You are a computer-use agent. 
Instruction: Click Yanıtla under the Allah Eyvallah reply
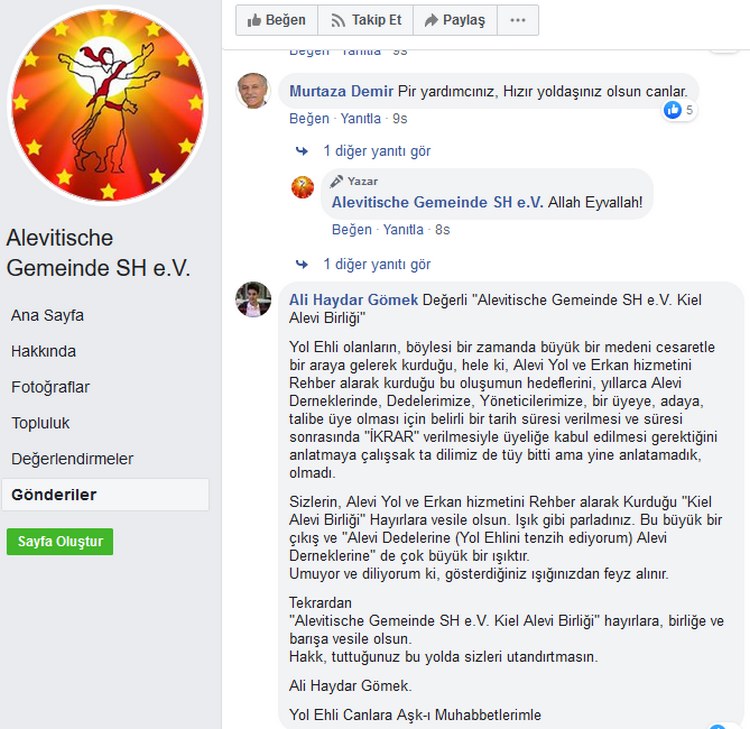pos(403,230)
